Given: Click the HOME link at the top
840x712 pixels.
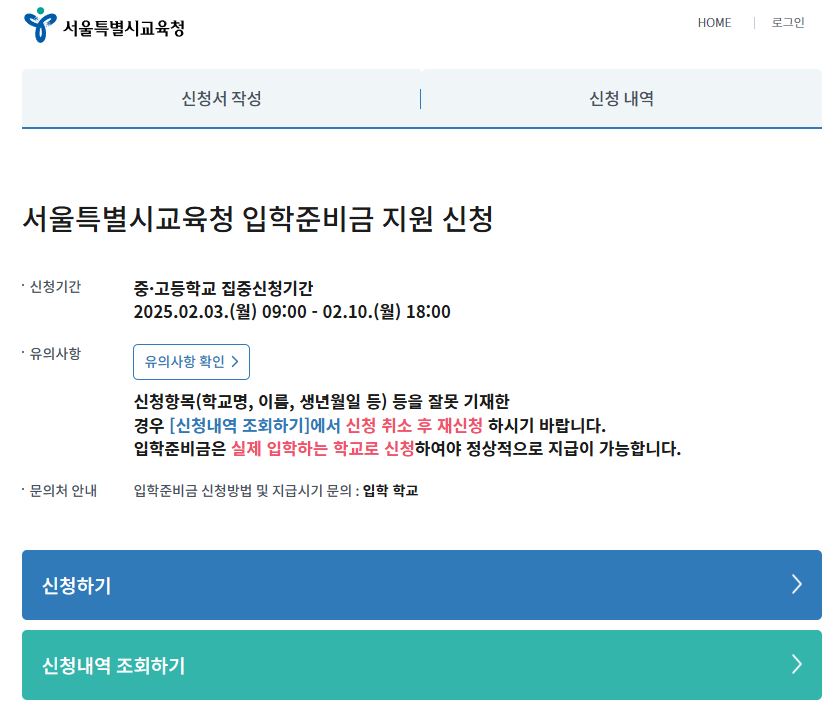Looking at the screenshot, I should coord(714,22).
